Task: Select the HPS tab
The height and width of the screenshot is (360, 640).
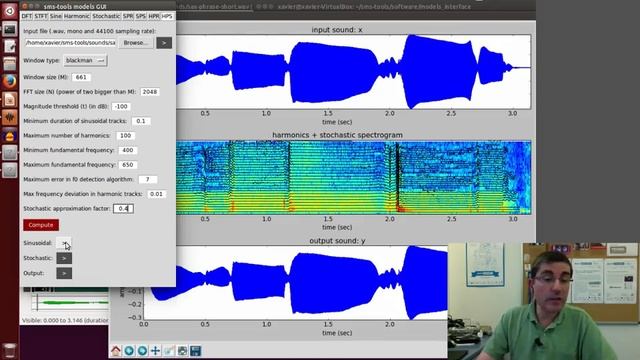Action: [x=167, y=16]
